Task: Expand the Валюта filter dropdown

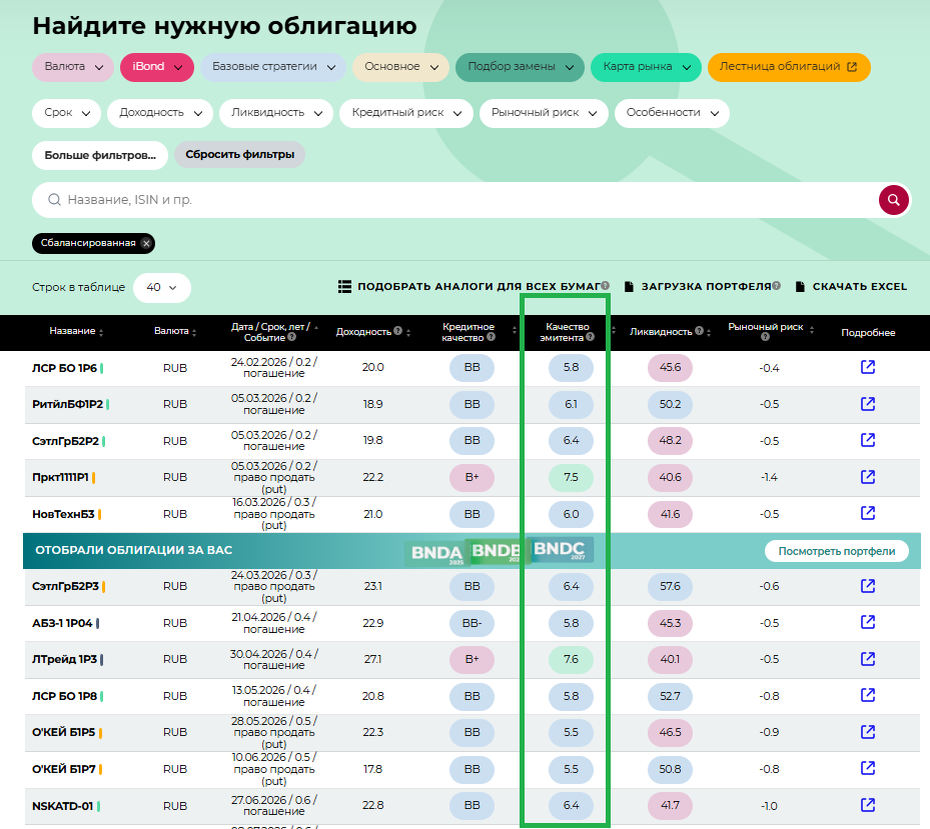Action: coord(73,67)
